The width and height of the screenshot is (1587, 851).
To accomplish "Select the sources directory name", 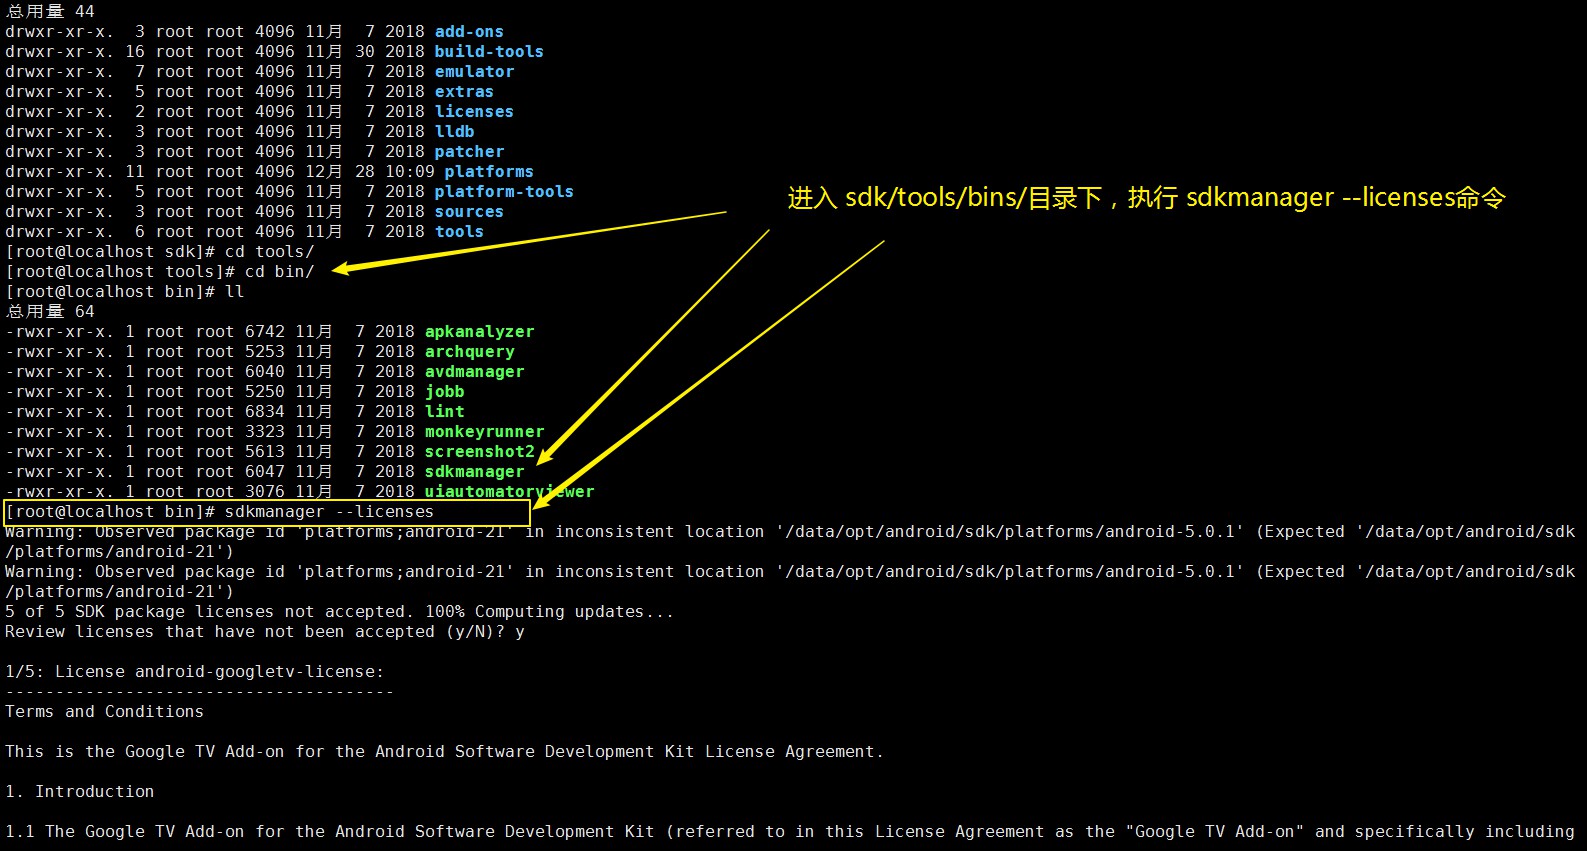I will 469,212.
